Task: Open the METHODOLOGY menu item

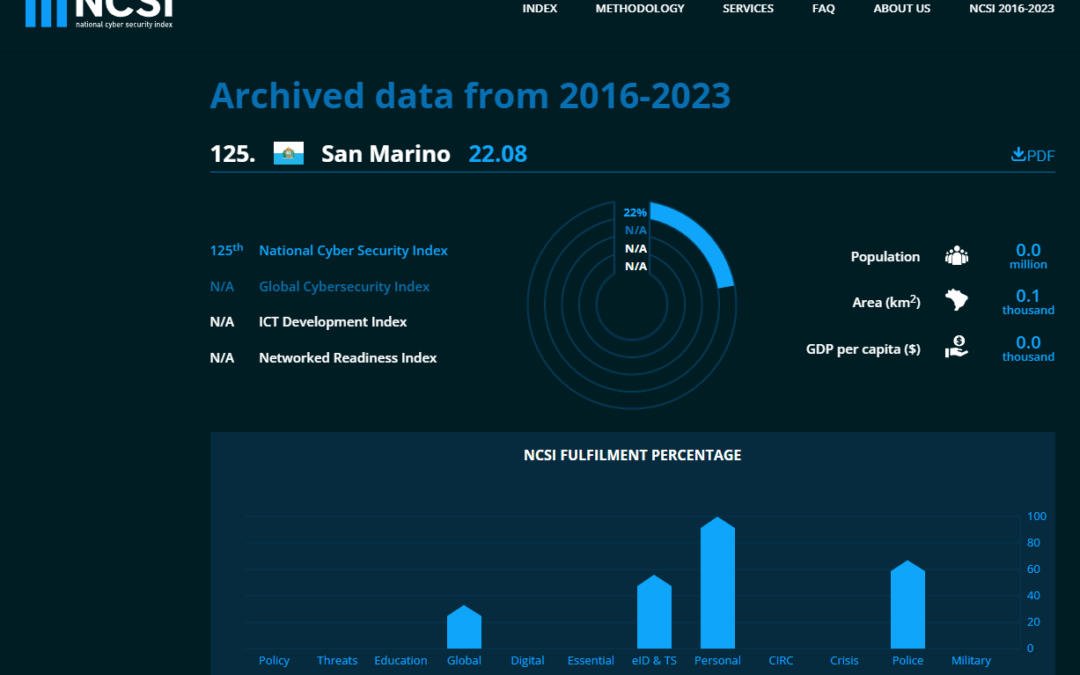Action: tap(640, 8)
